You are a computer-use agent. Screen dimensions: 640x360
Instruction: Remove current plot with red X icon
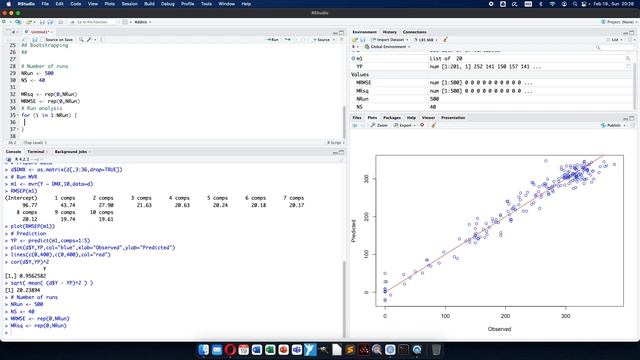[422, 125]
